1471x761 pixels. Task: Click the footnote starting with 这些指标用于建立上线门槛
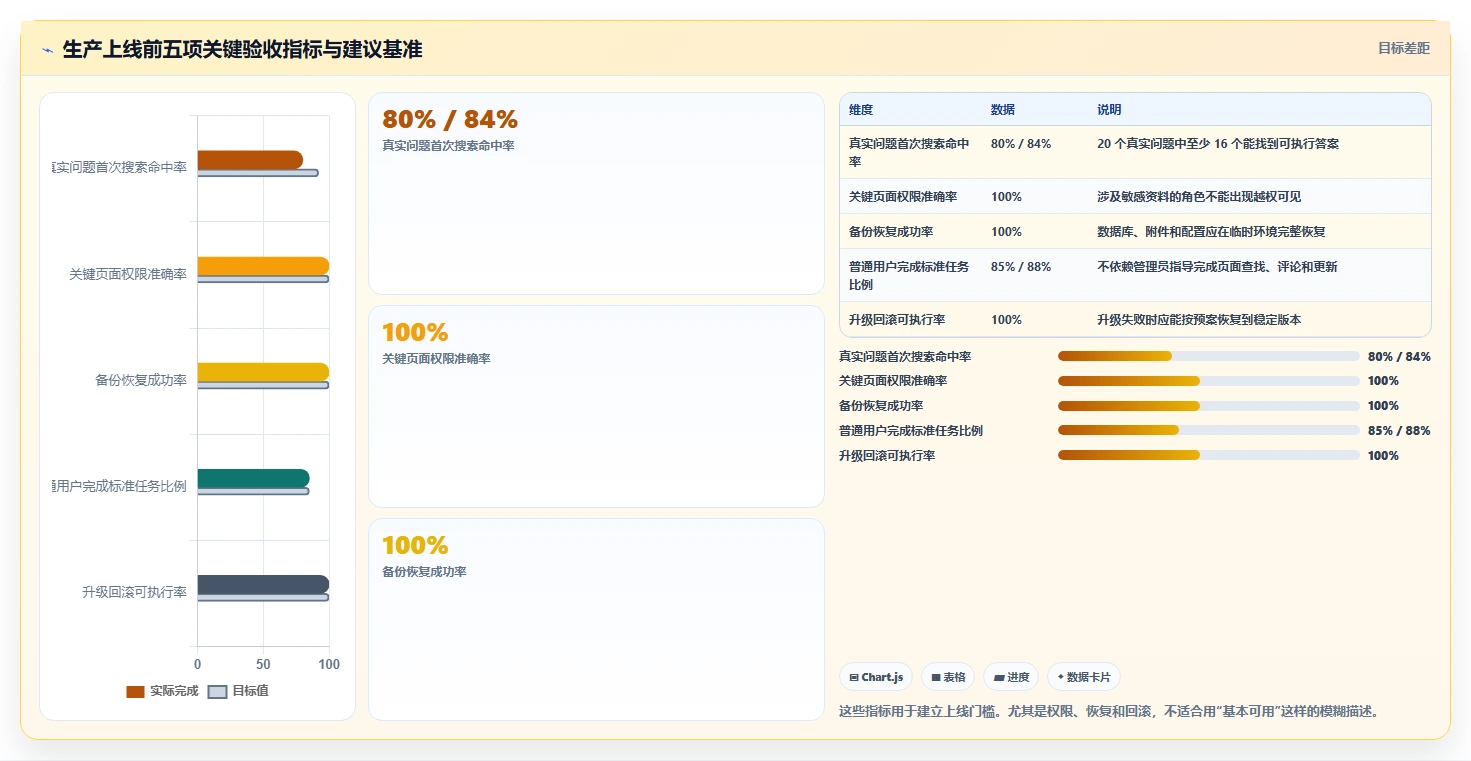pos(1109,712)
